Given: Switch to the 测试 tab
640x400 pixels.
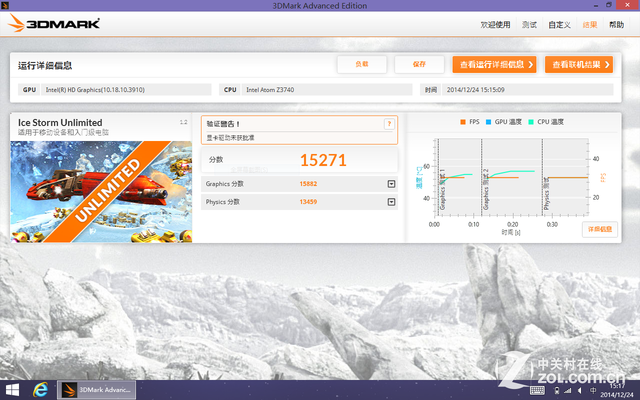Looking at the screenshot, I should [x=529, y=25].
